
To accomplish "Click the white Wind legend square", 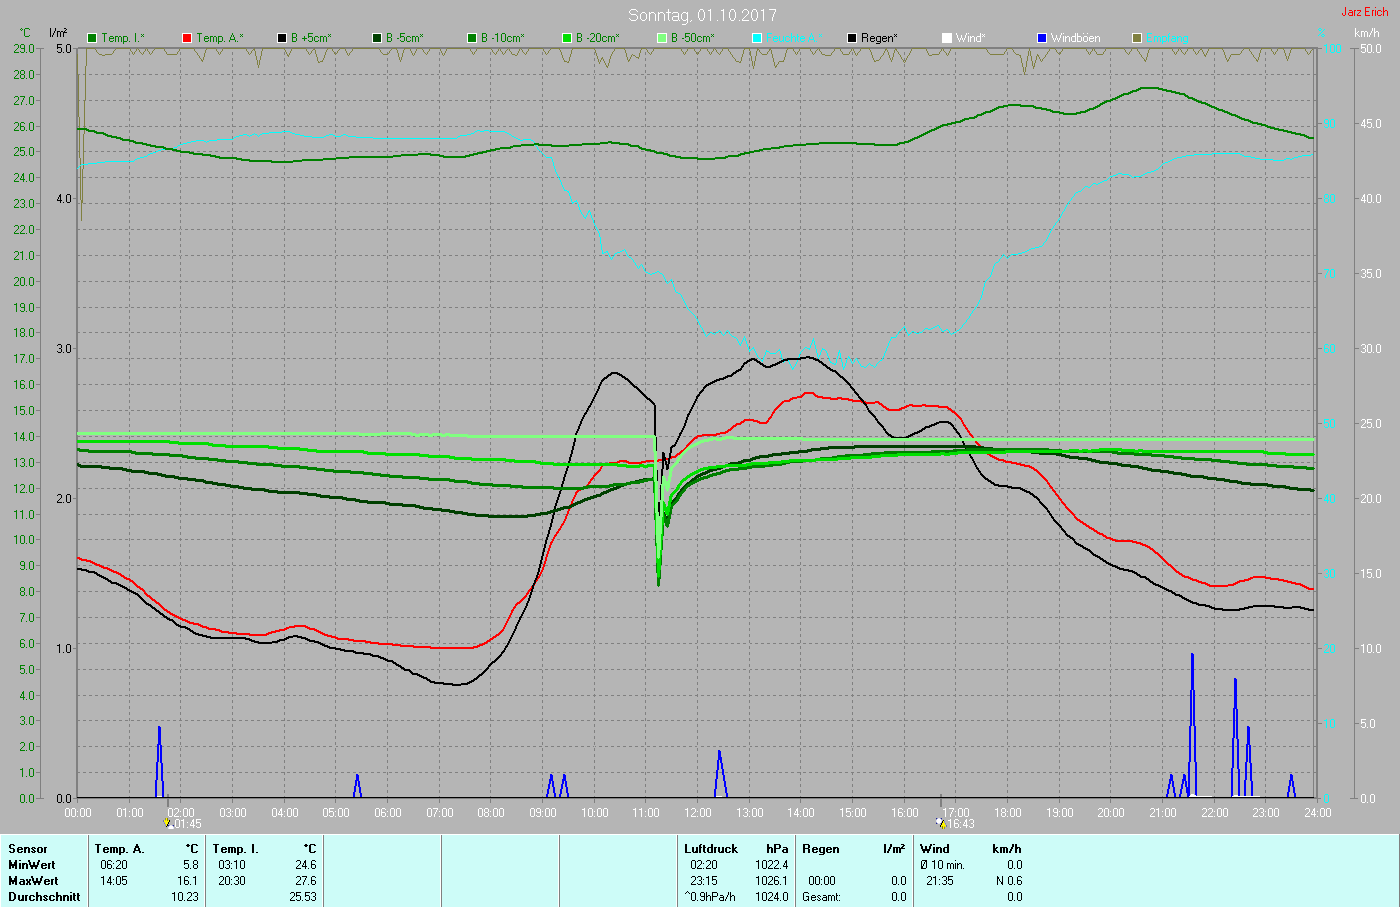I will click(947, 38).
